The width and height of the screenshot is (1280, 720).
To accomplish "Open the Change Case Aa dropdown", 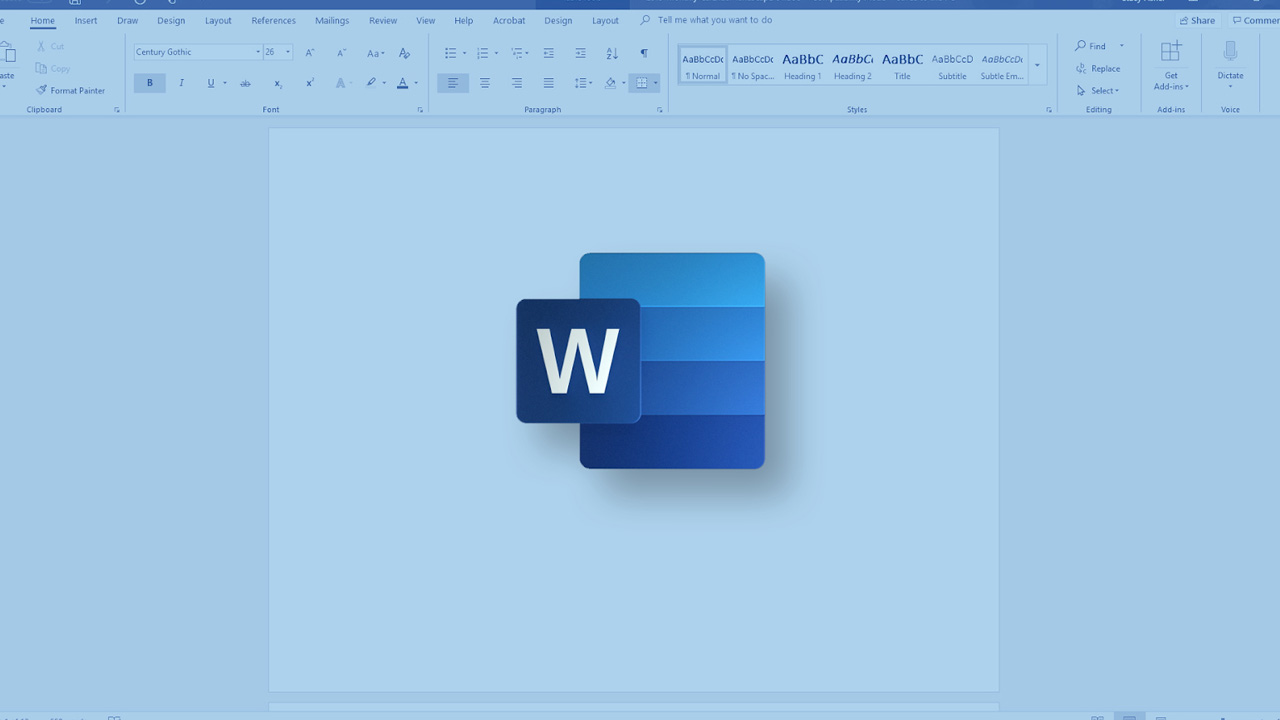I will tap(375, 52).
